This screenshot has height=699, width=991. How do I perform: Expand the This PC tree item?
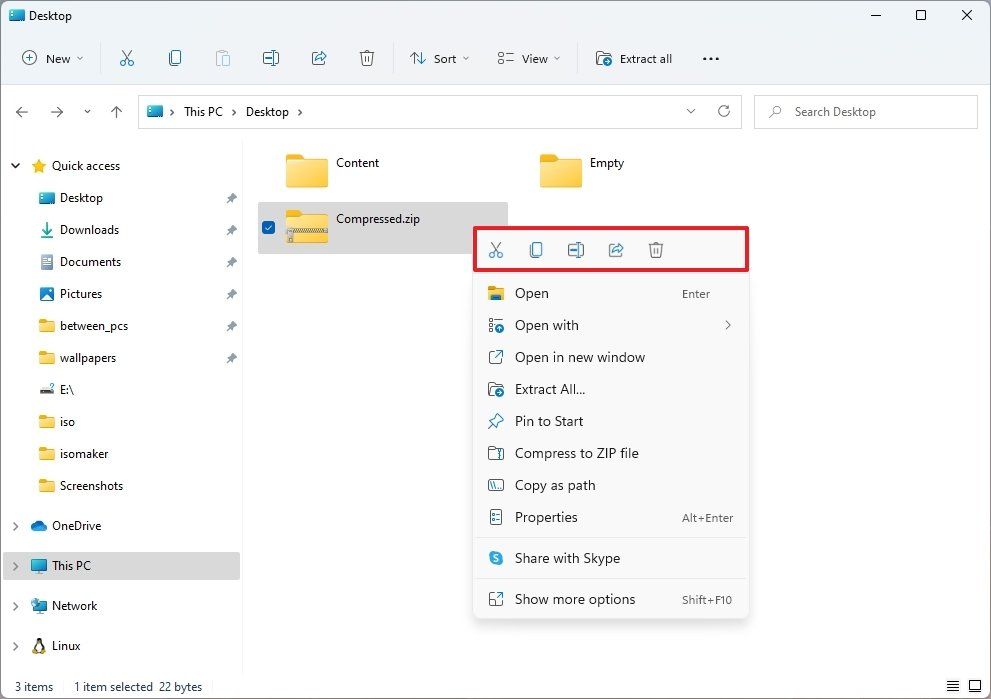(15, 565)
